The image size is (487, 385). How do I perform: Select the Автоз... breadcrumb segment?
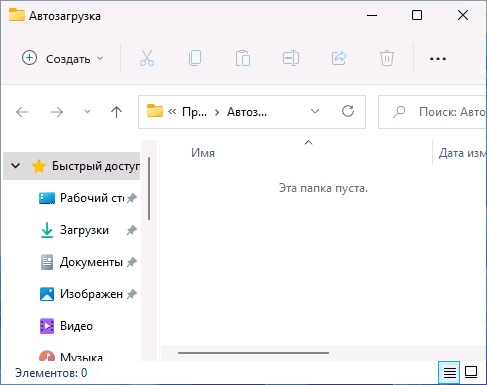point(247,112)
